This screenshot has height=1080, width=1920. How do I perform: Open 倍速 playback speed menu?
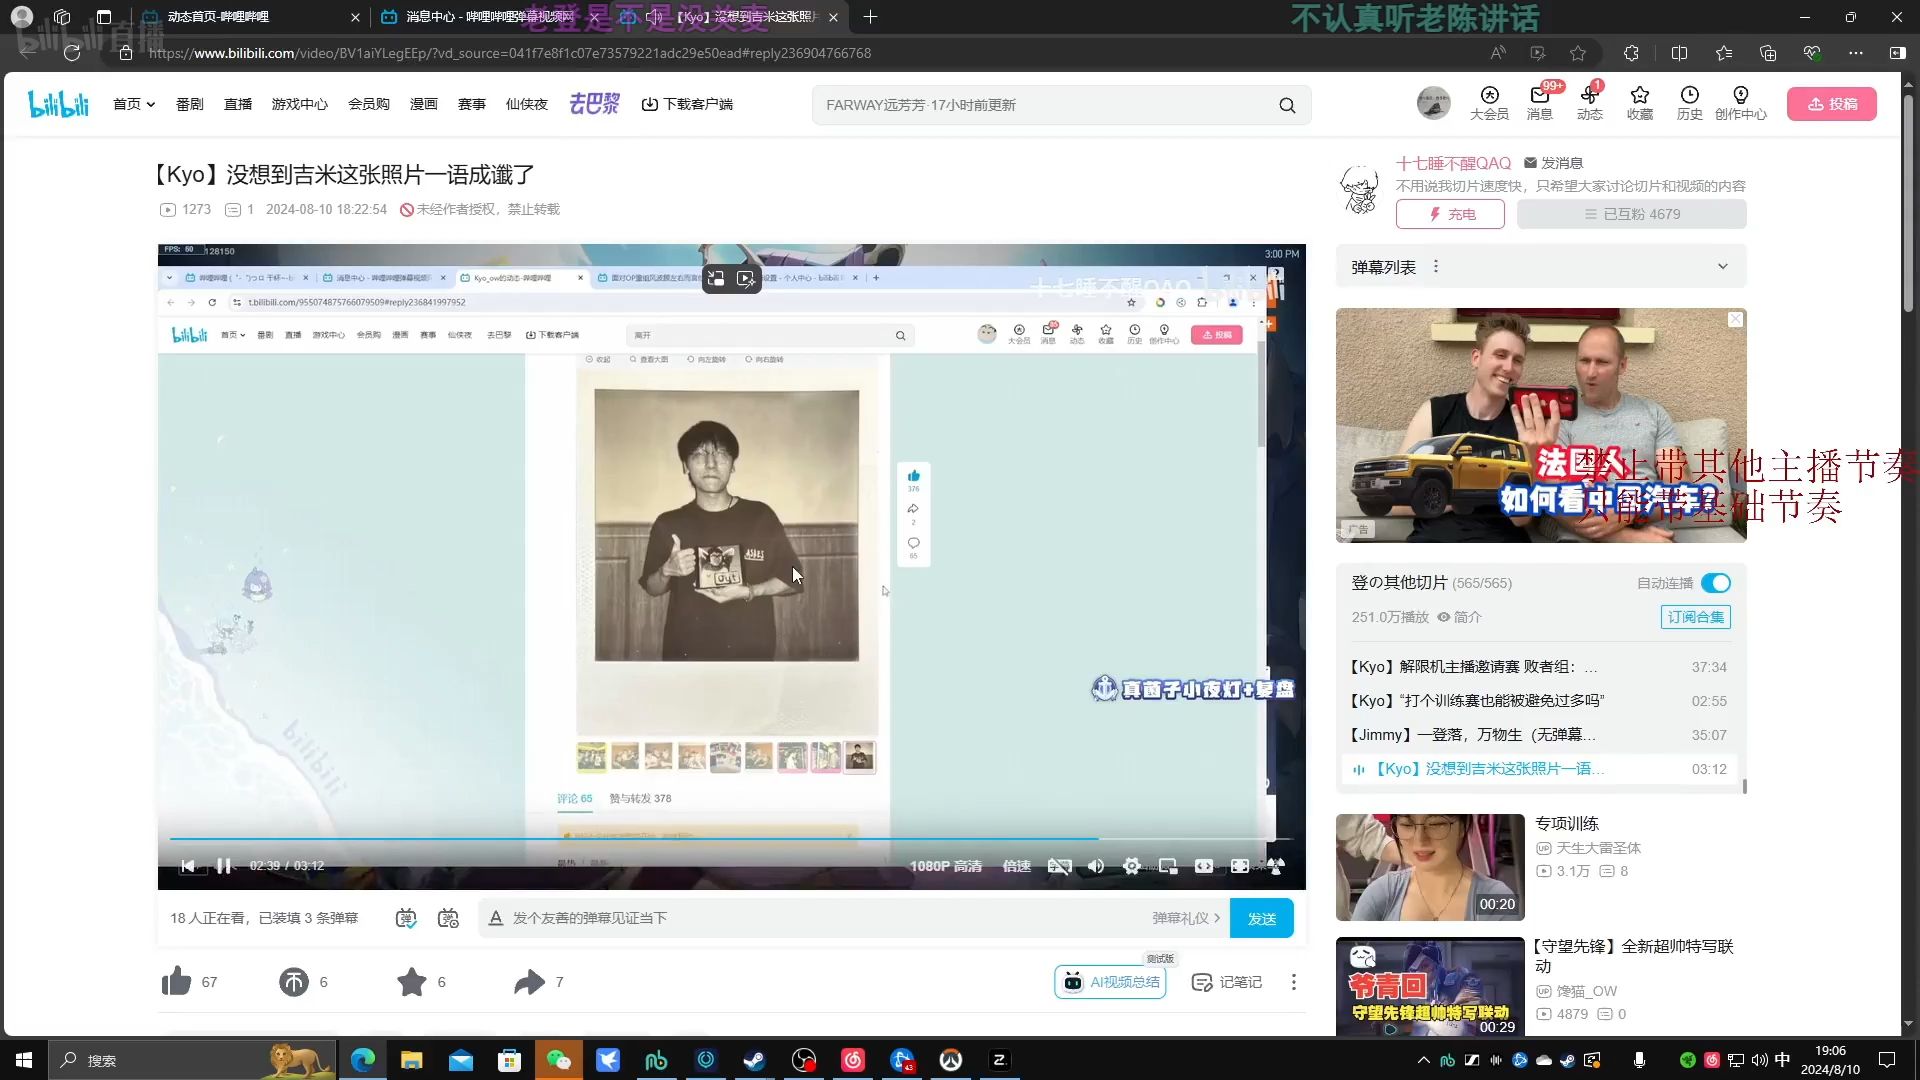coord(1016,866)
